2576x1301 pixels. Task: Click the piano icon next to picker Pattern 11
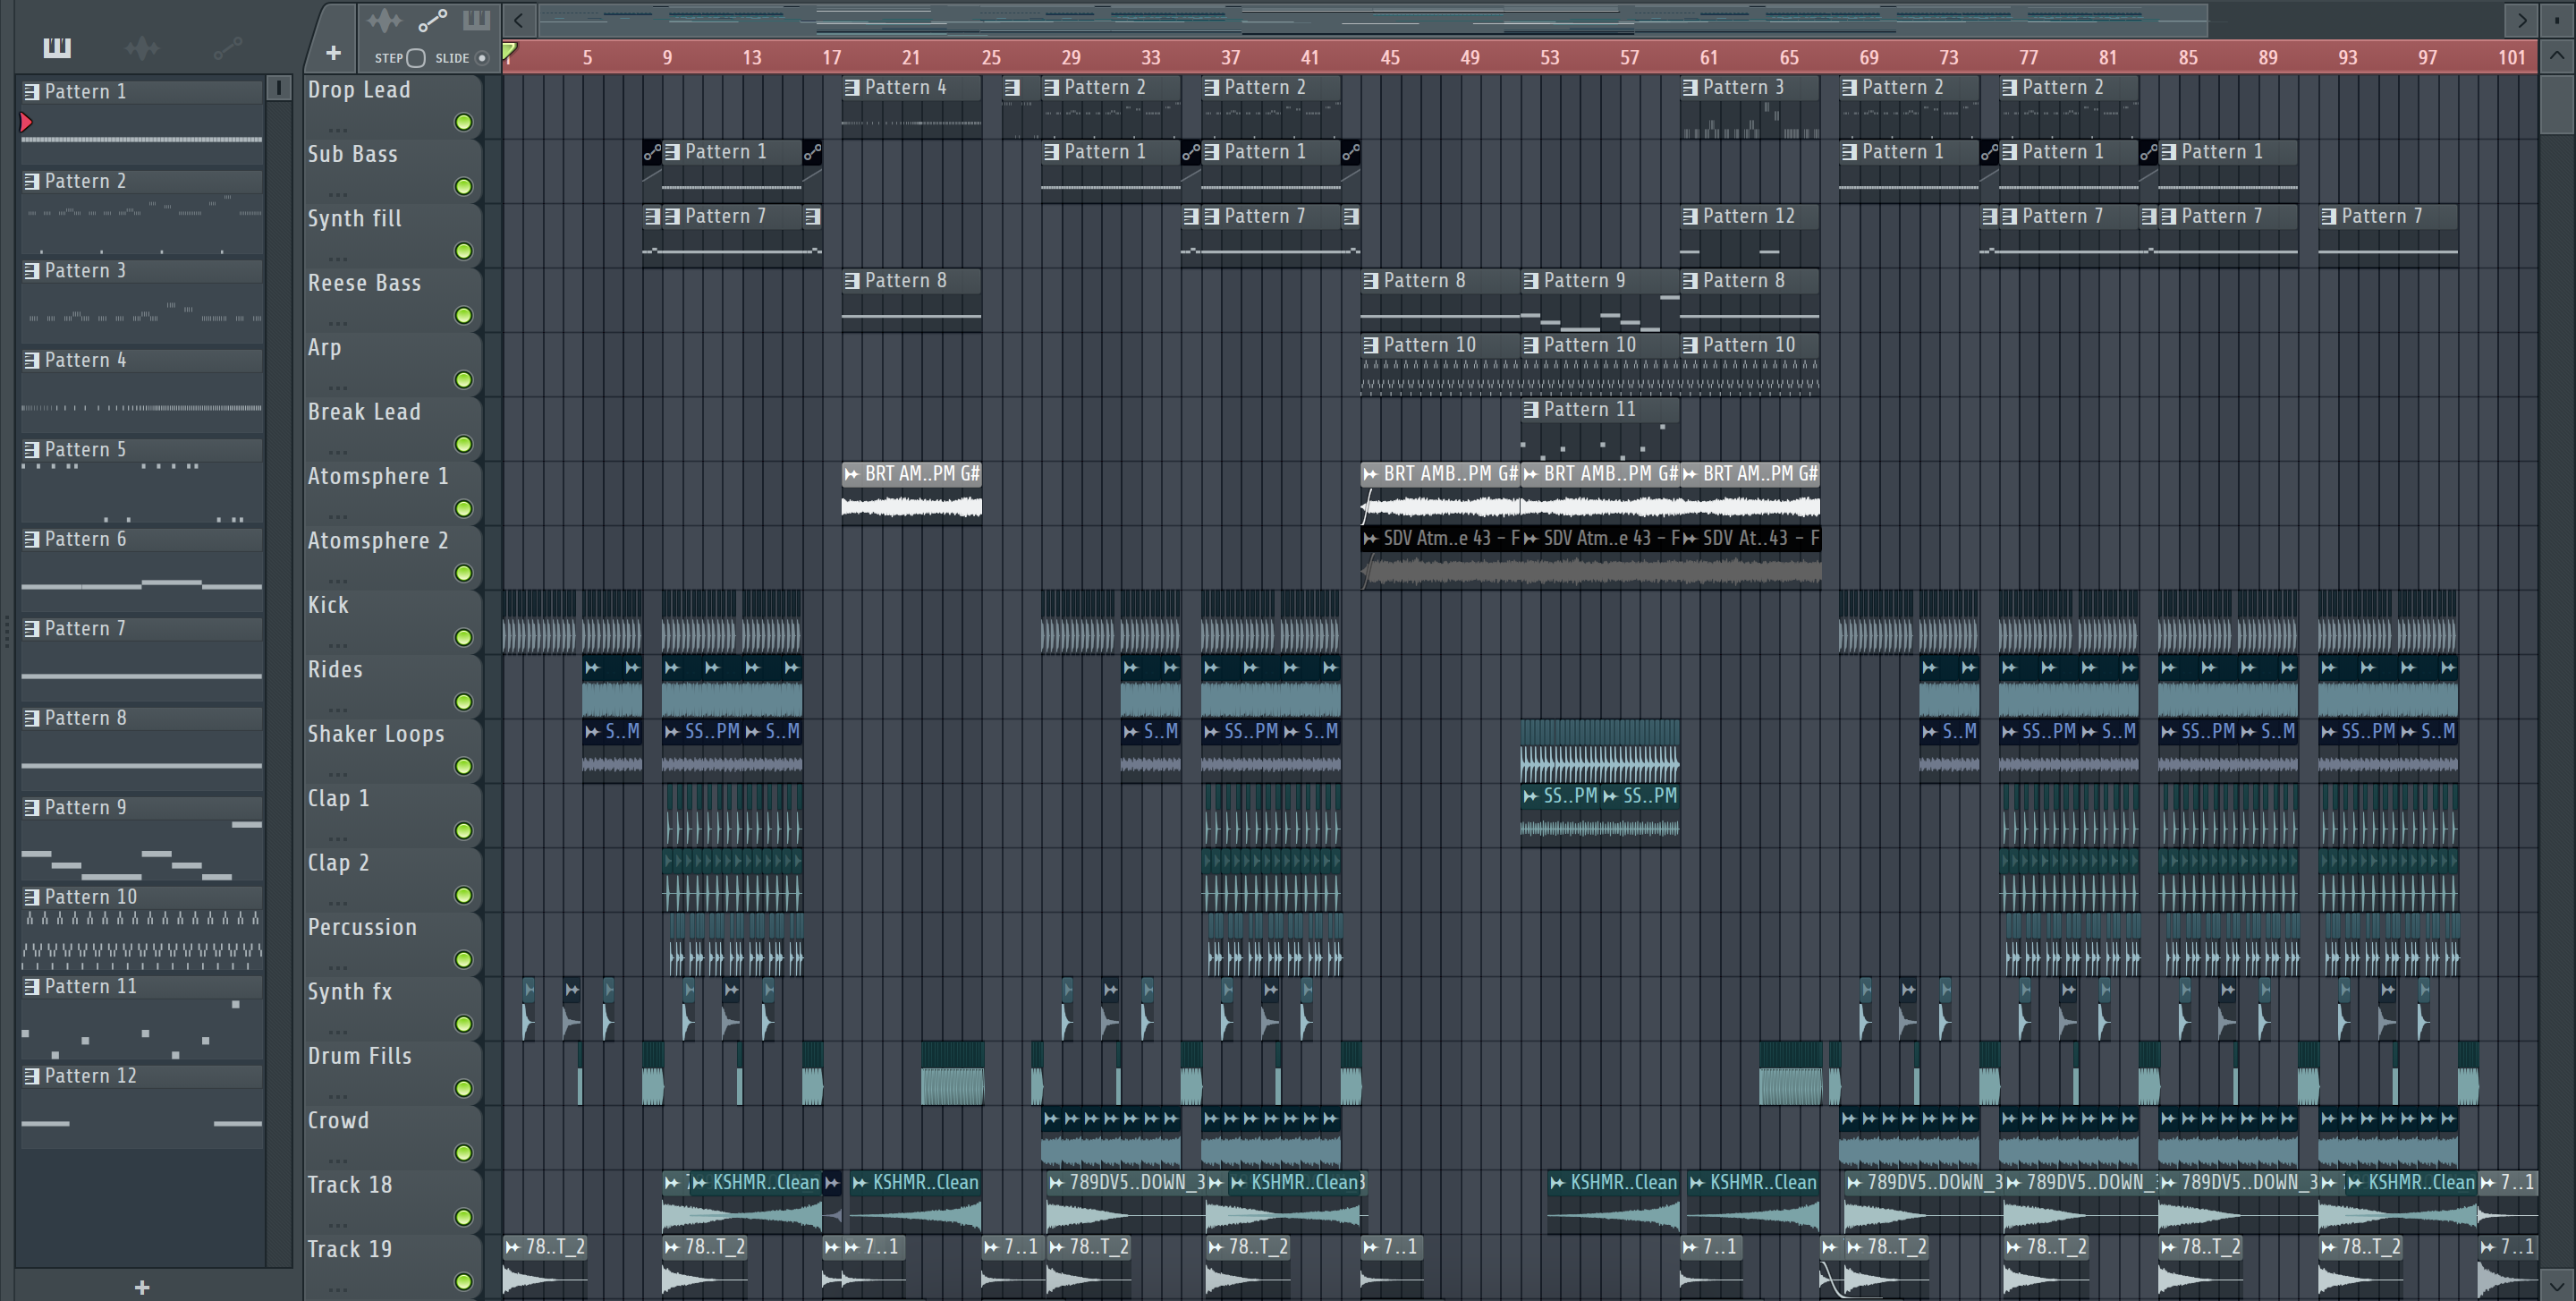click(x=32, y=987)
